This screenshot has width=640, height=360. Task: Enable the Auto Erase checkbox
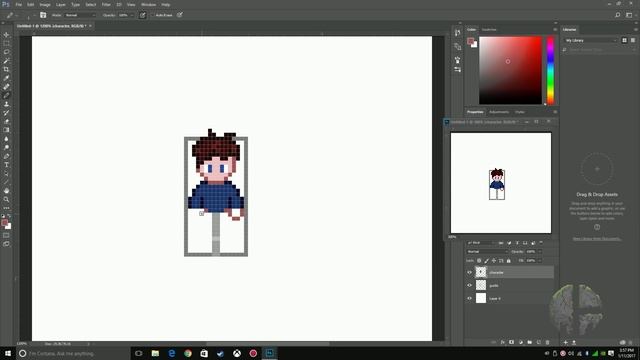tap(152, 15)
